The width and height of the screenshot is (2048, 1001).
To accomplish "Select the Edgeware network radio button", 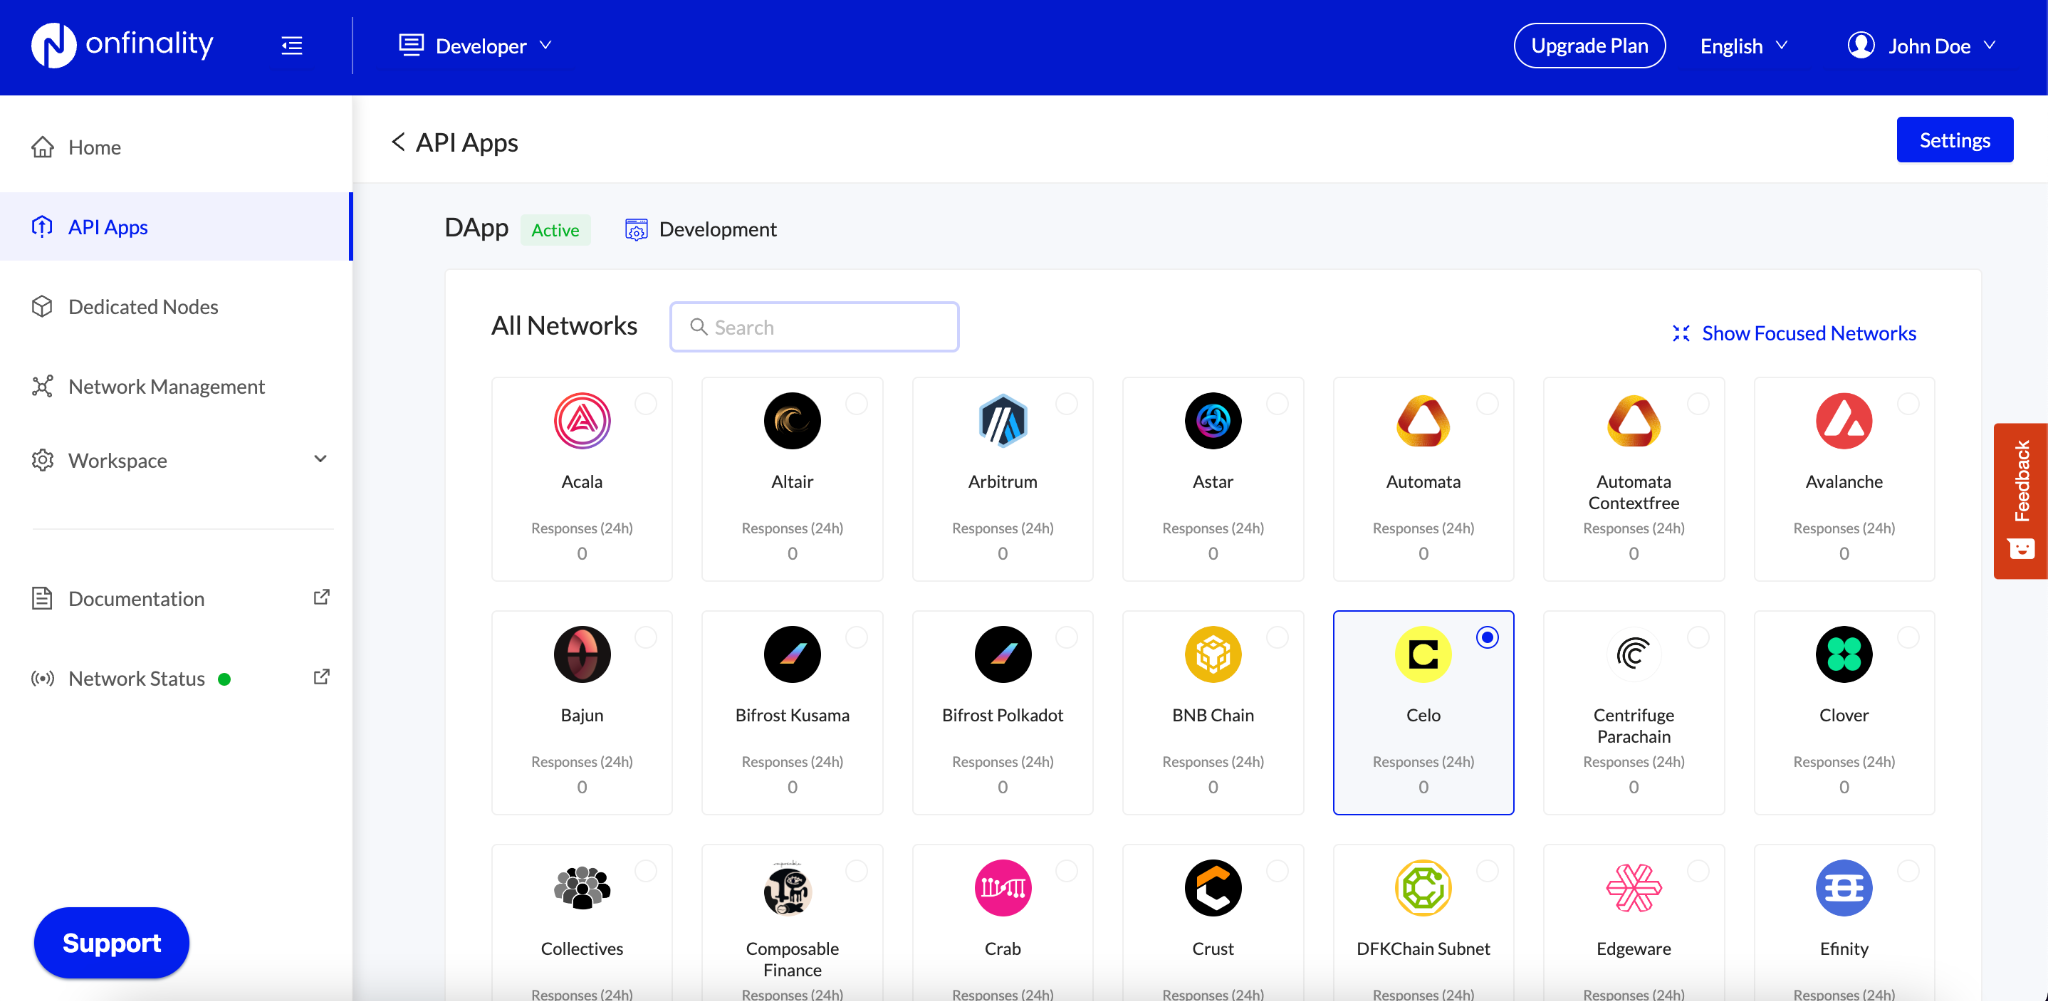I will (1698, 871).
